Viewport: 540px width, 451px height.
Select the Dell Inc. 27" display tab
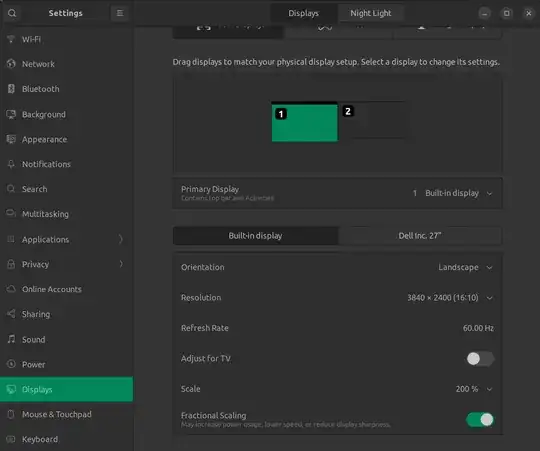click(420, 236)
